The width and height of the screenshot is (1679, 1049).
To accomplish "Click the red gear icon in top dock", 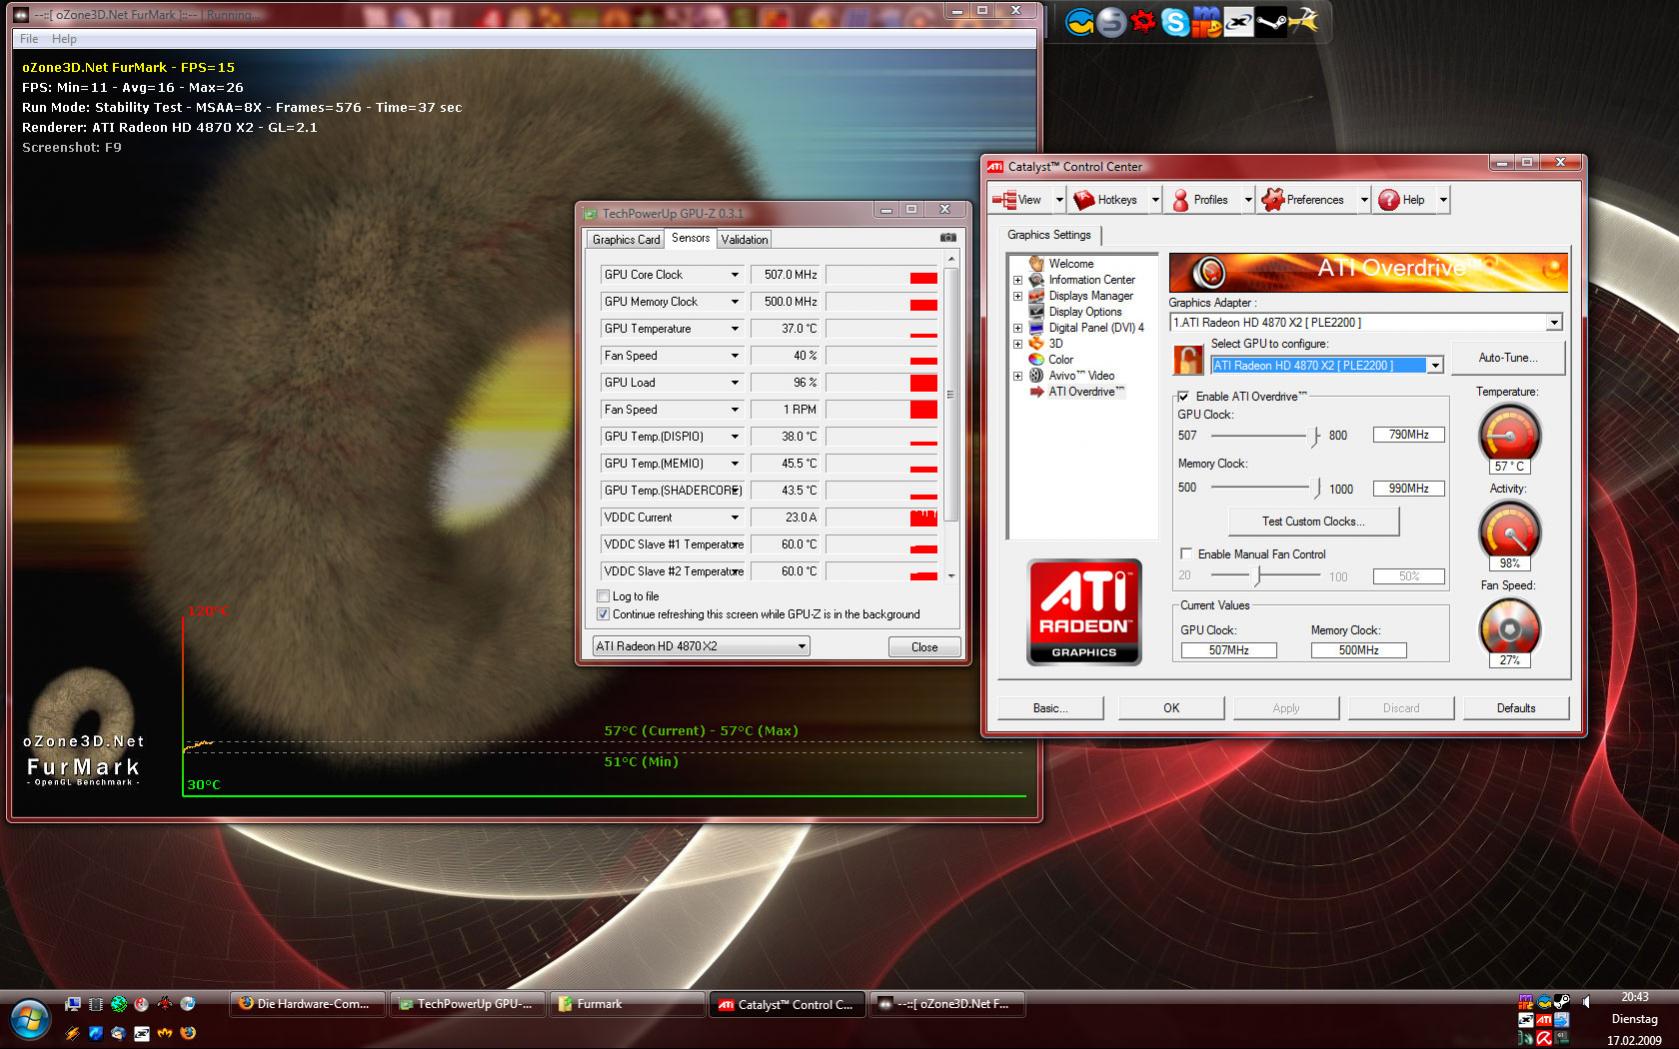I will (1143, 21).
